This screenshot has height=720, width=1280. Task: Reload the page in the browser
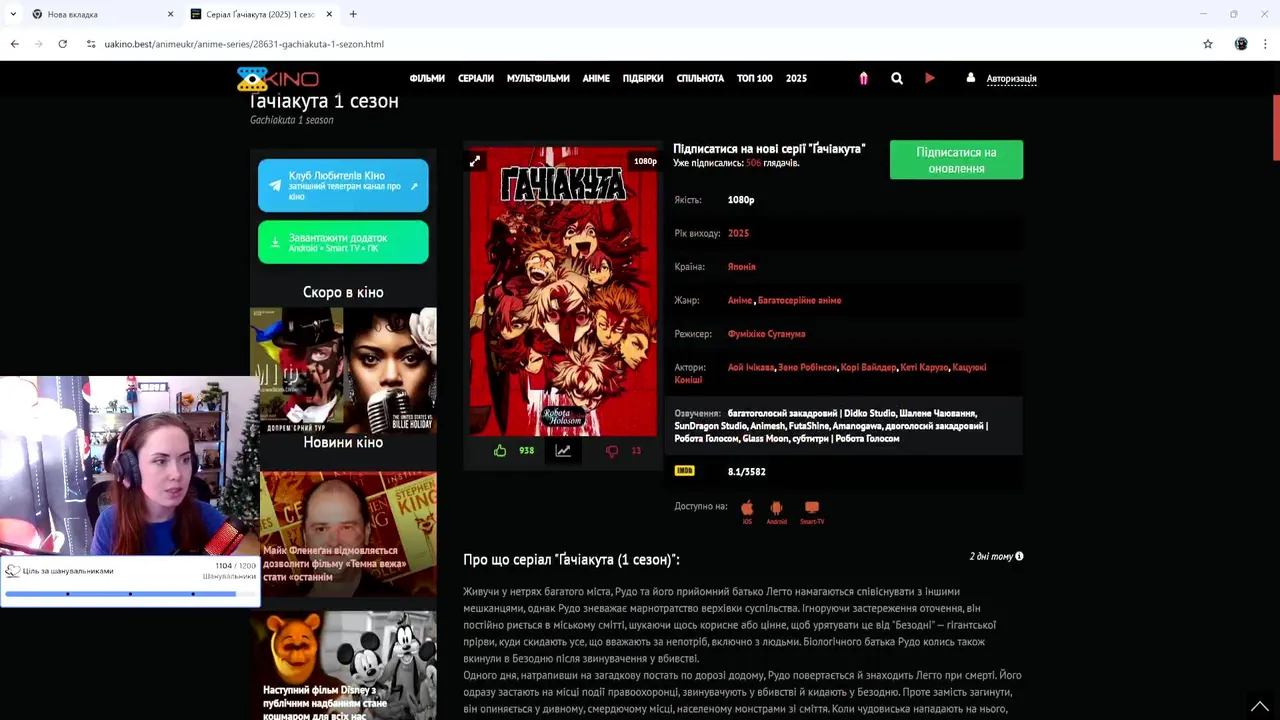62,44
